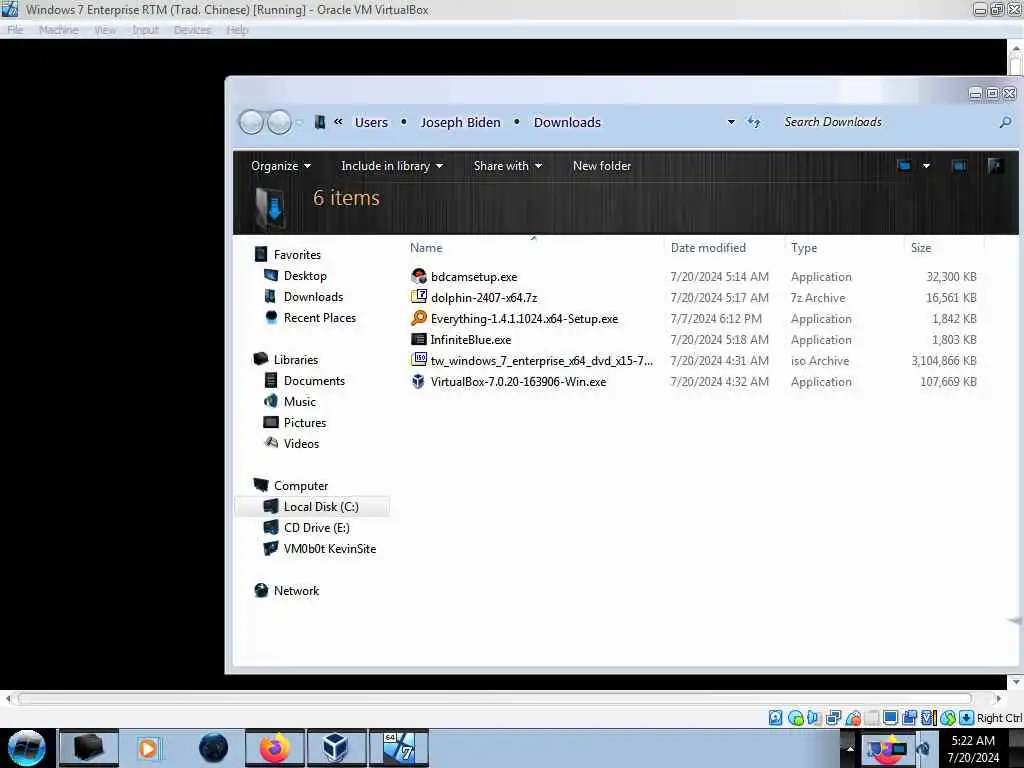Click VirtualBox network activity indicator
Viewport: 1024px width, 768px height.
(833, 718)
